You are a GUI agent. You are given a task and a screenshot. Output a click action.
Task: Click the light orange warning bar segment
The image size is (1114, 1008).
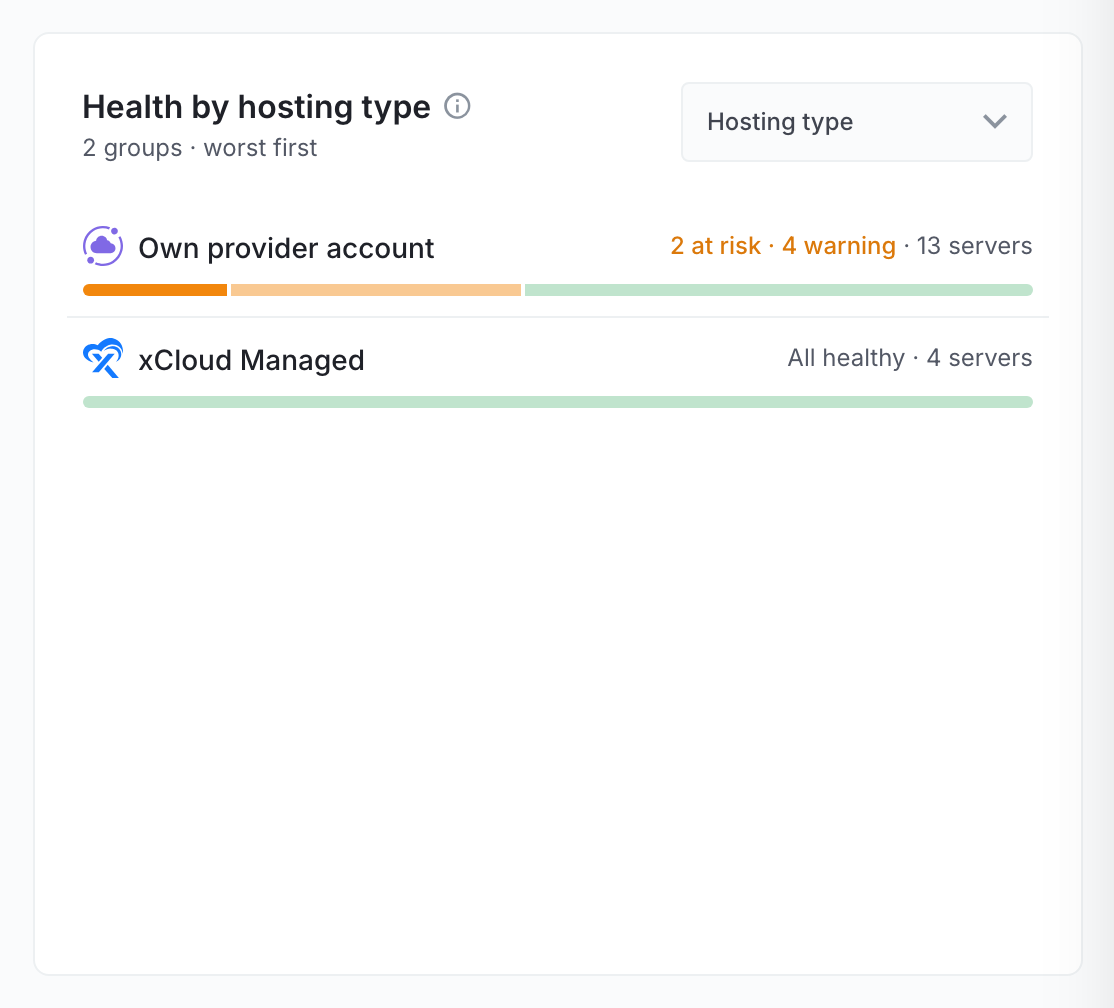[x=376, y=290]
